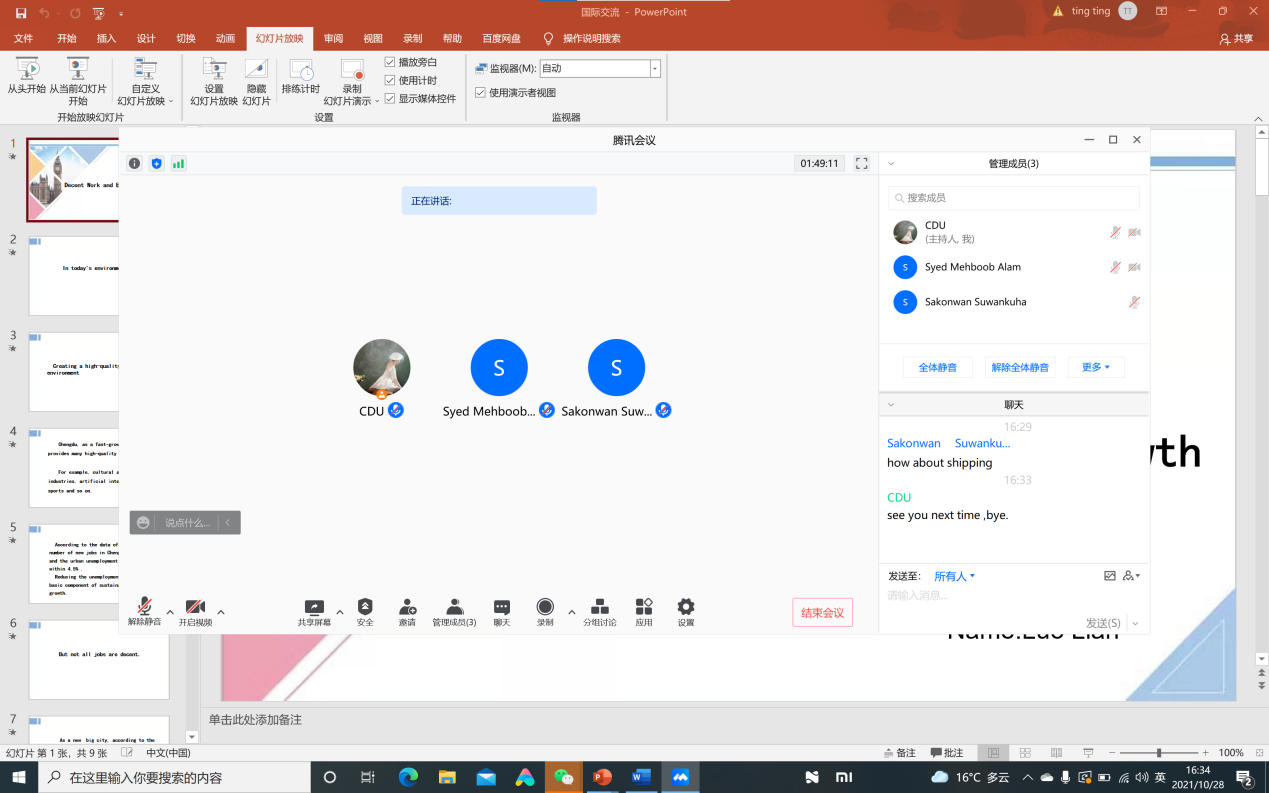The width and height of the screenshot is (1269, 793).
Task: Click the Share Screen icon in meeting toolbar
Action: click(314, 606)
